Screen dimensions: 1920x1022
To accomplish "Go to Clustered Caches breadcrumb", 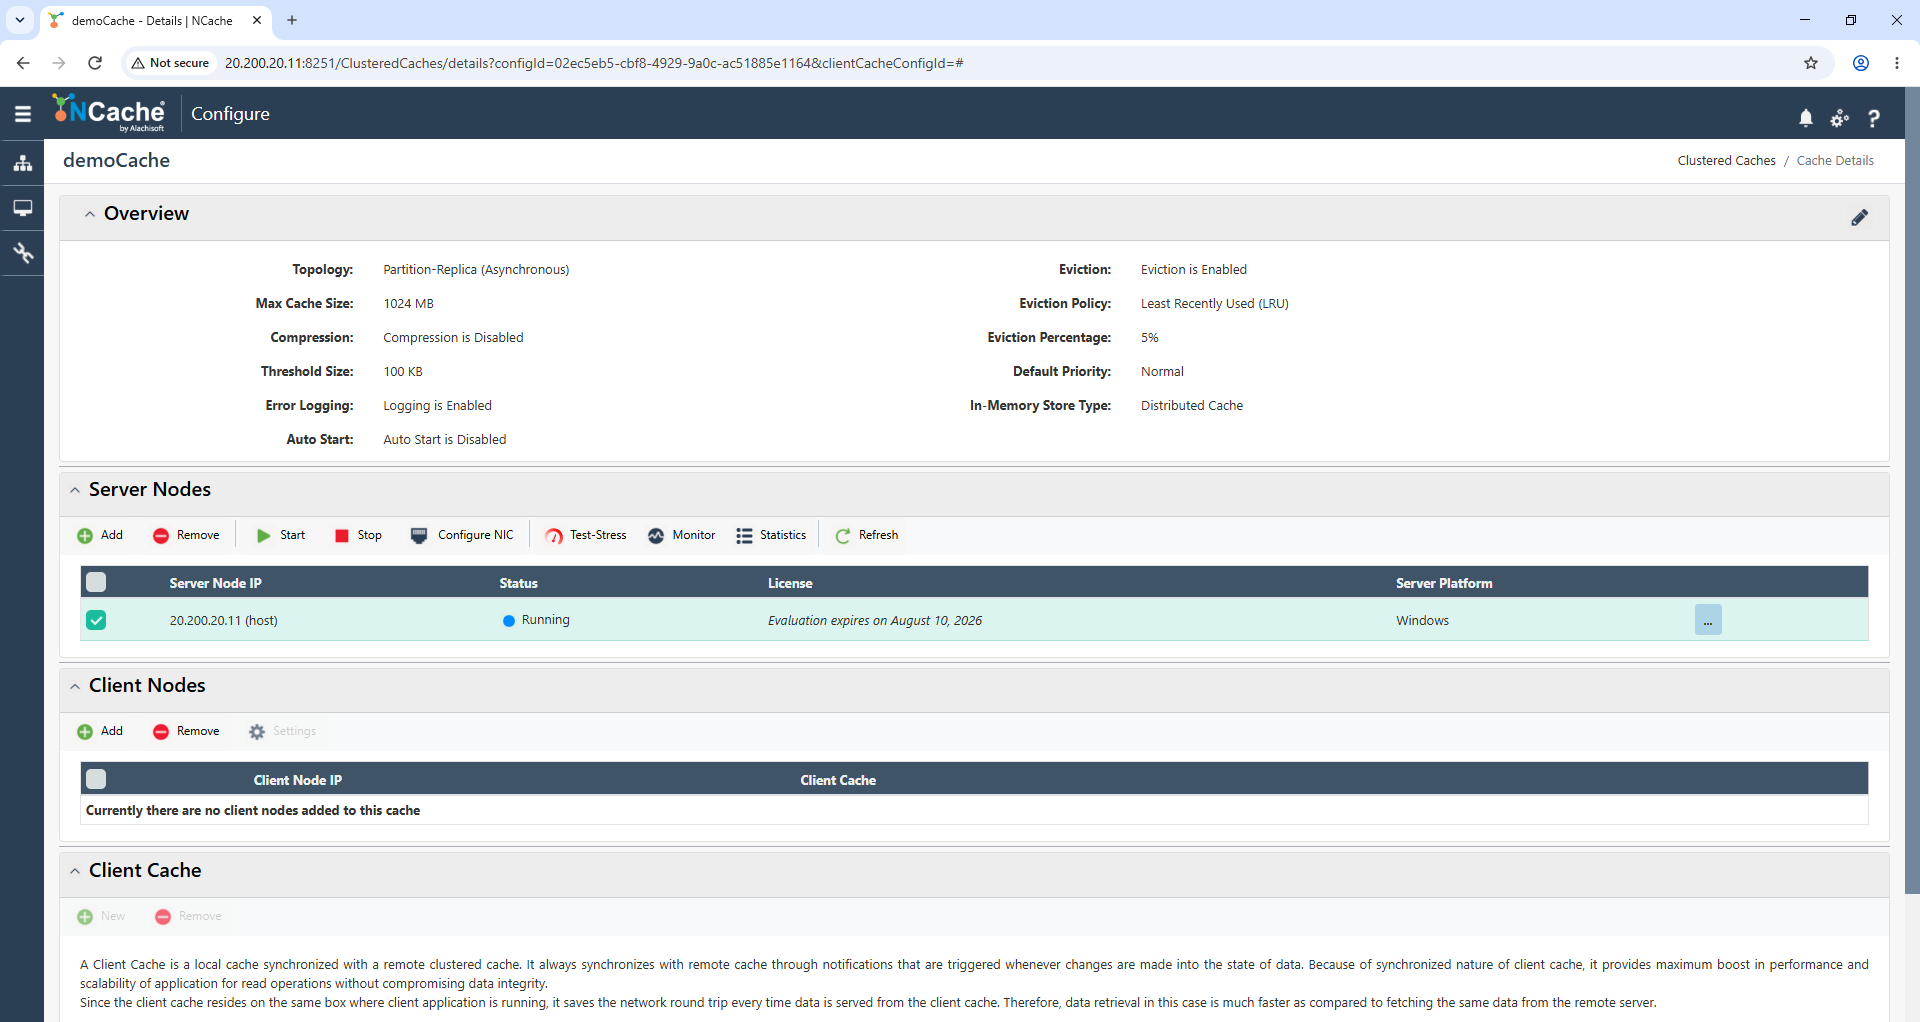I will [x=1726, y=160].
